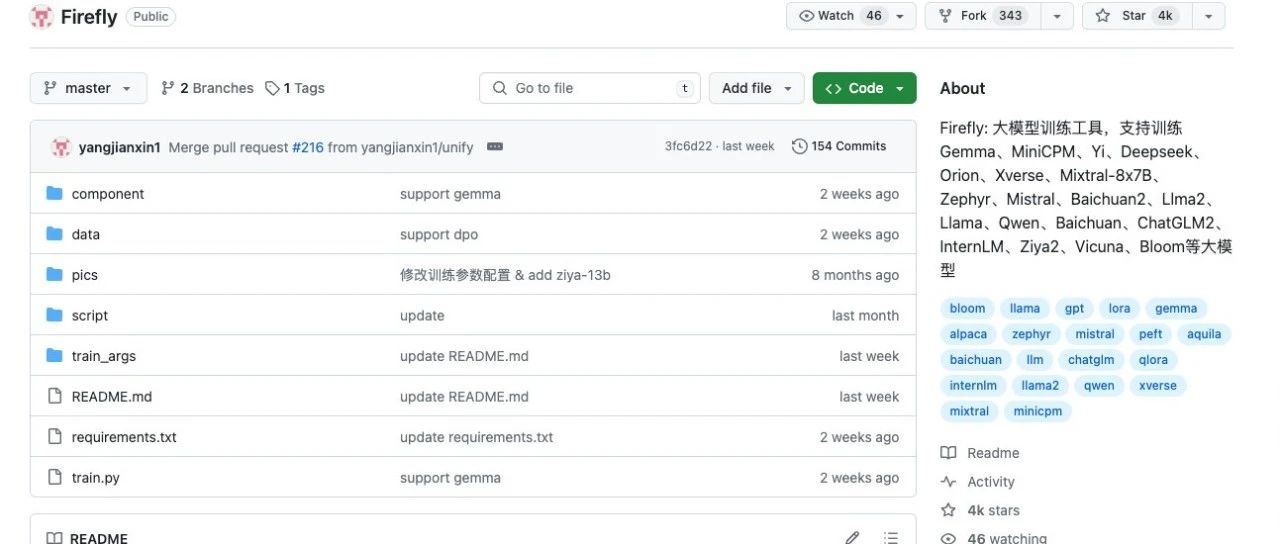The height and width of the screenshot is (544, 1280).
Task: Click the Fork 343 button
Action: [983, 16]
